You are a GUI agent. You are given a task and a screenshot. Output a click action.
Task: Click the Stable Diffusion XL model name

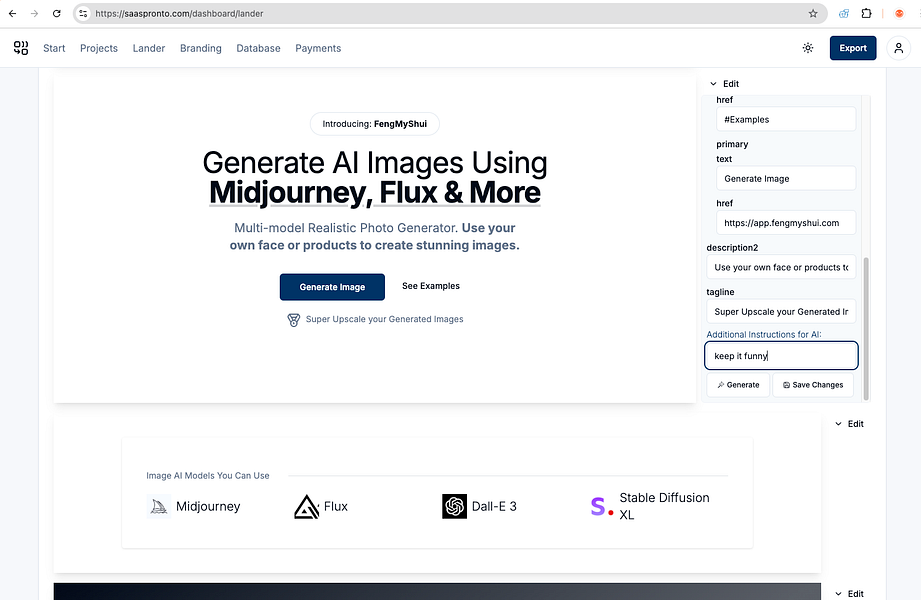664,506
